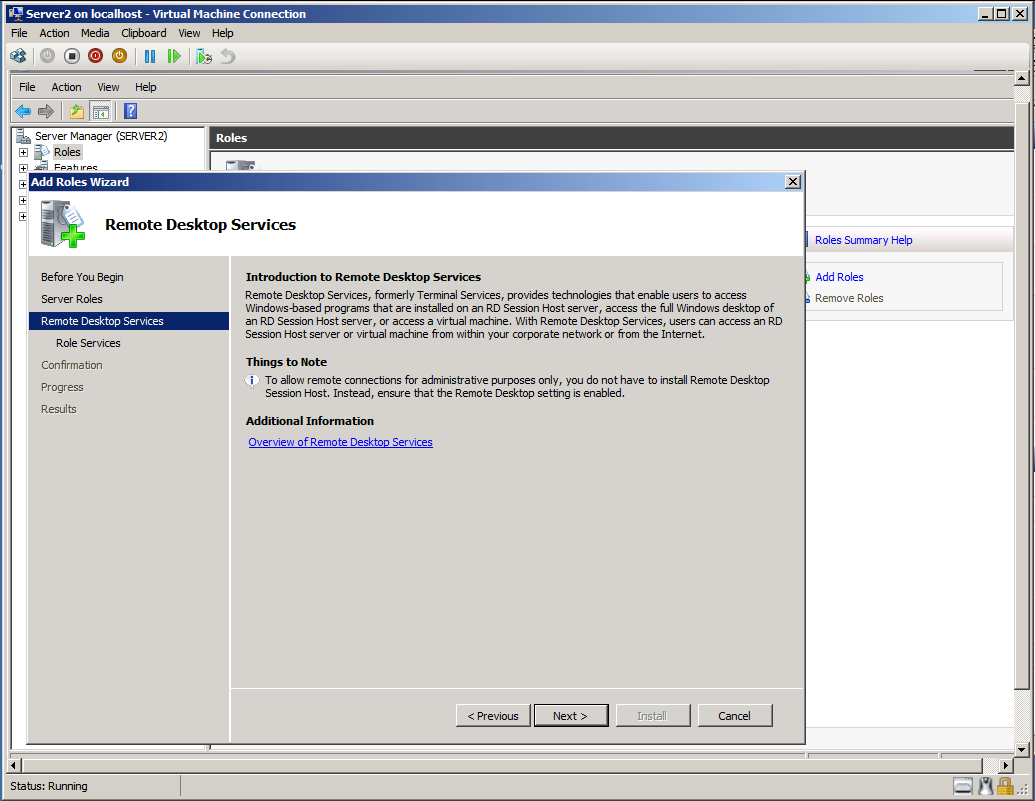Click the 'Introduction to Remote Desktop Services' heading
The width and height of the screenshot is (1035, 801).
pos(363,277)
